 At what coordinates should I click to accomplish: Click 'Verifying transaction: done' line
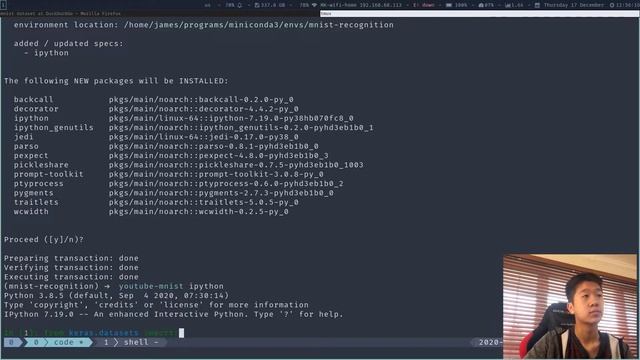71,268
